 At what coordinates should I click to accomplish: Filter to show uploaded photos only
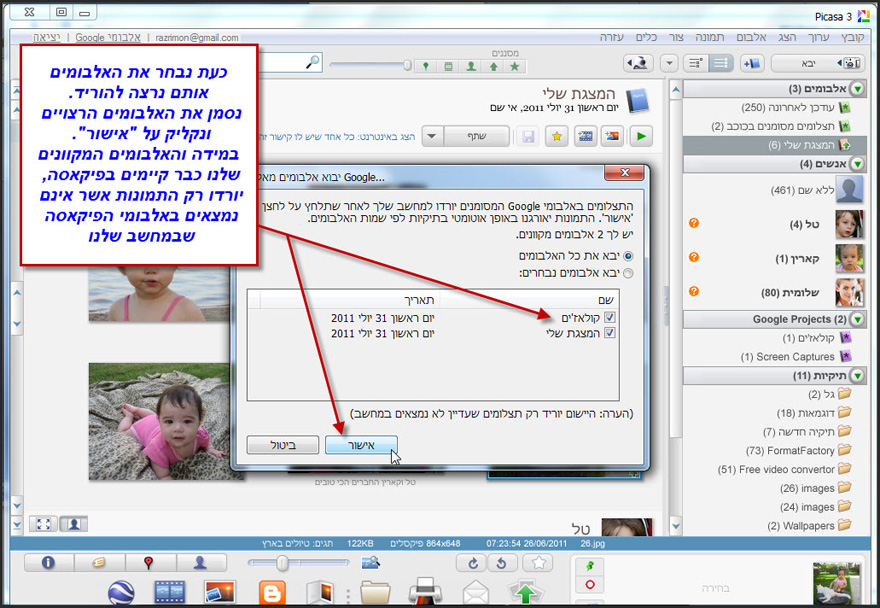(x=493, y=67)
